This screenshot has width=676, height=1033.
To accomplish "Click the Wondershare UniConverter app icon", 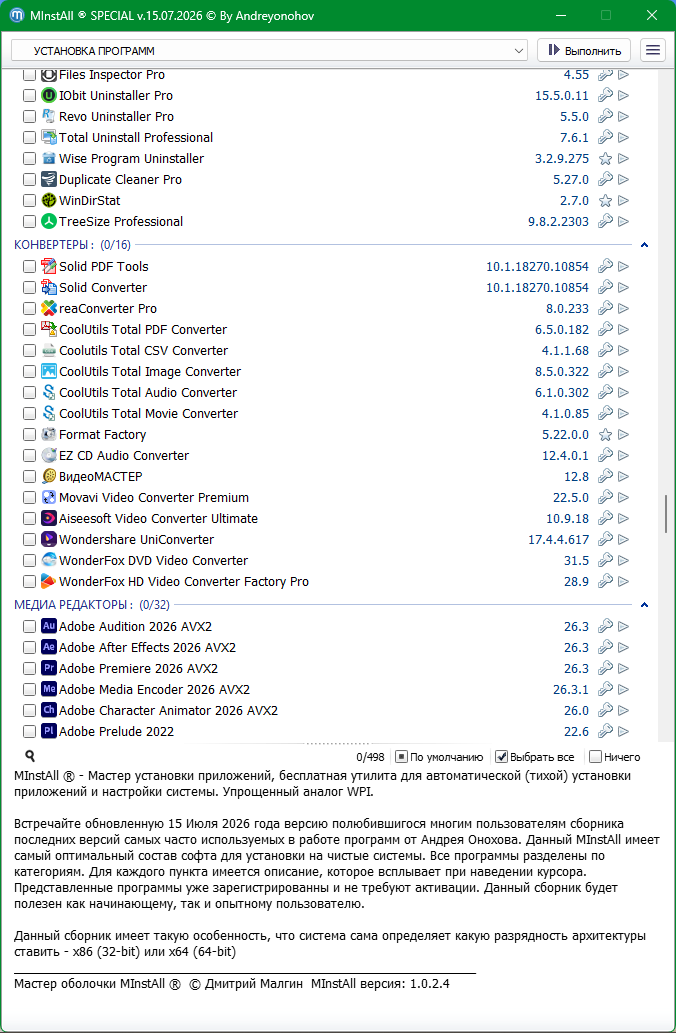I will (x=49, y=540).
